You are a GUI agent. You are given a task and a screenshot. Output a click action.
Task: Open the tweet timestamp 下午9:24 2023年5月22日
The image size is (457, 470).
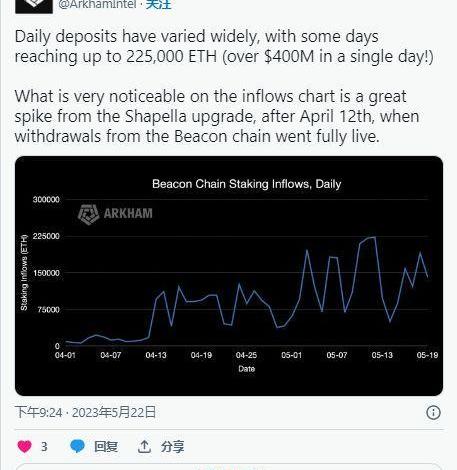pyautogui.click(x=85, y=412)
